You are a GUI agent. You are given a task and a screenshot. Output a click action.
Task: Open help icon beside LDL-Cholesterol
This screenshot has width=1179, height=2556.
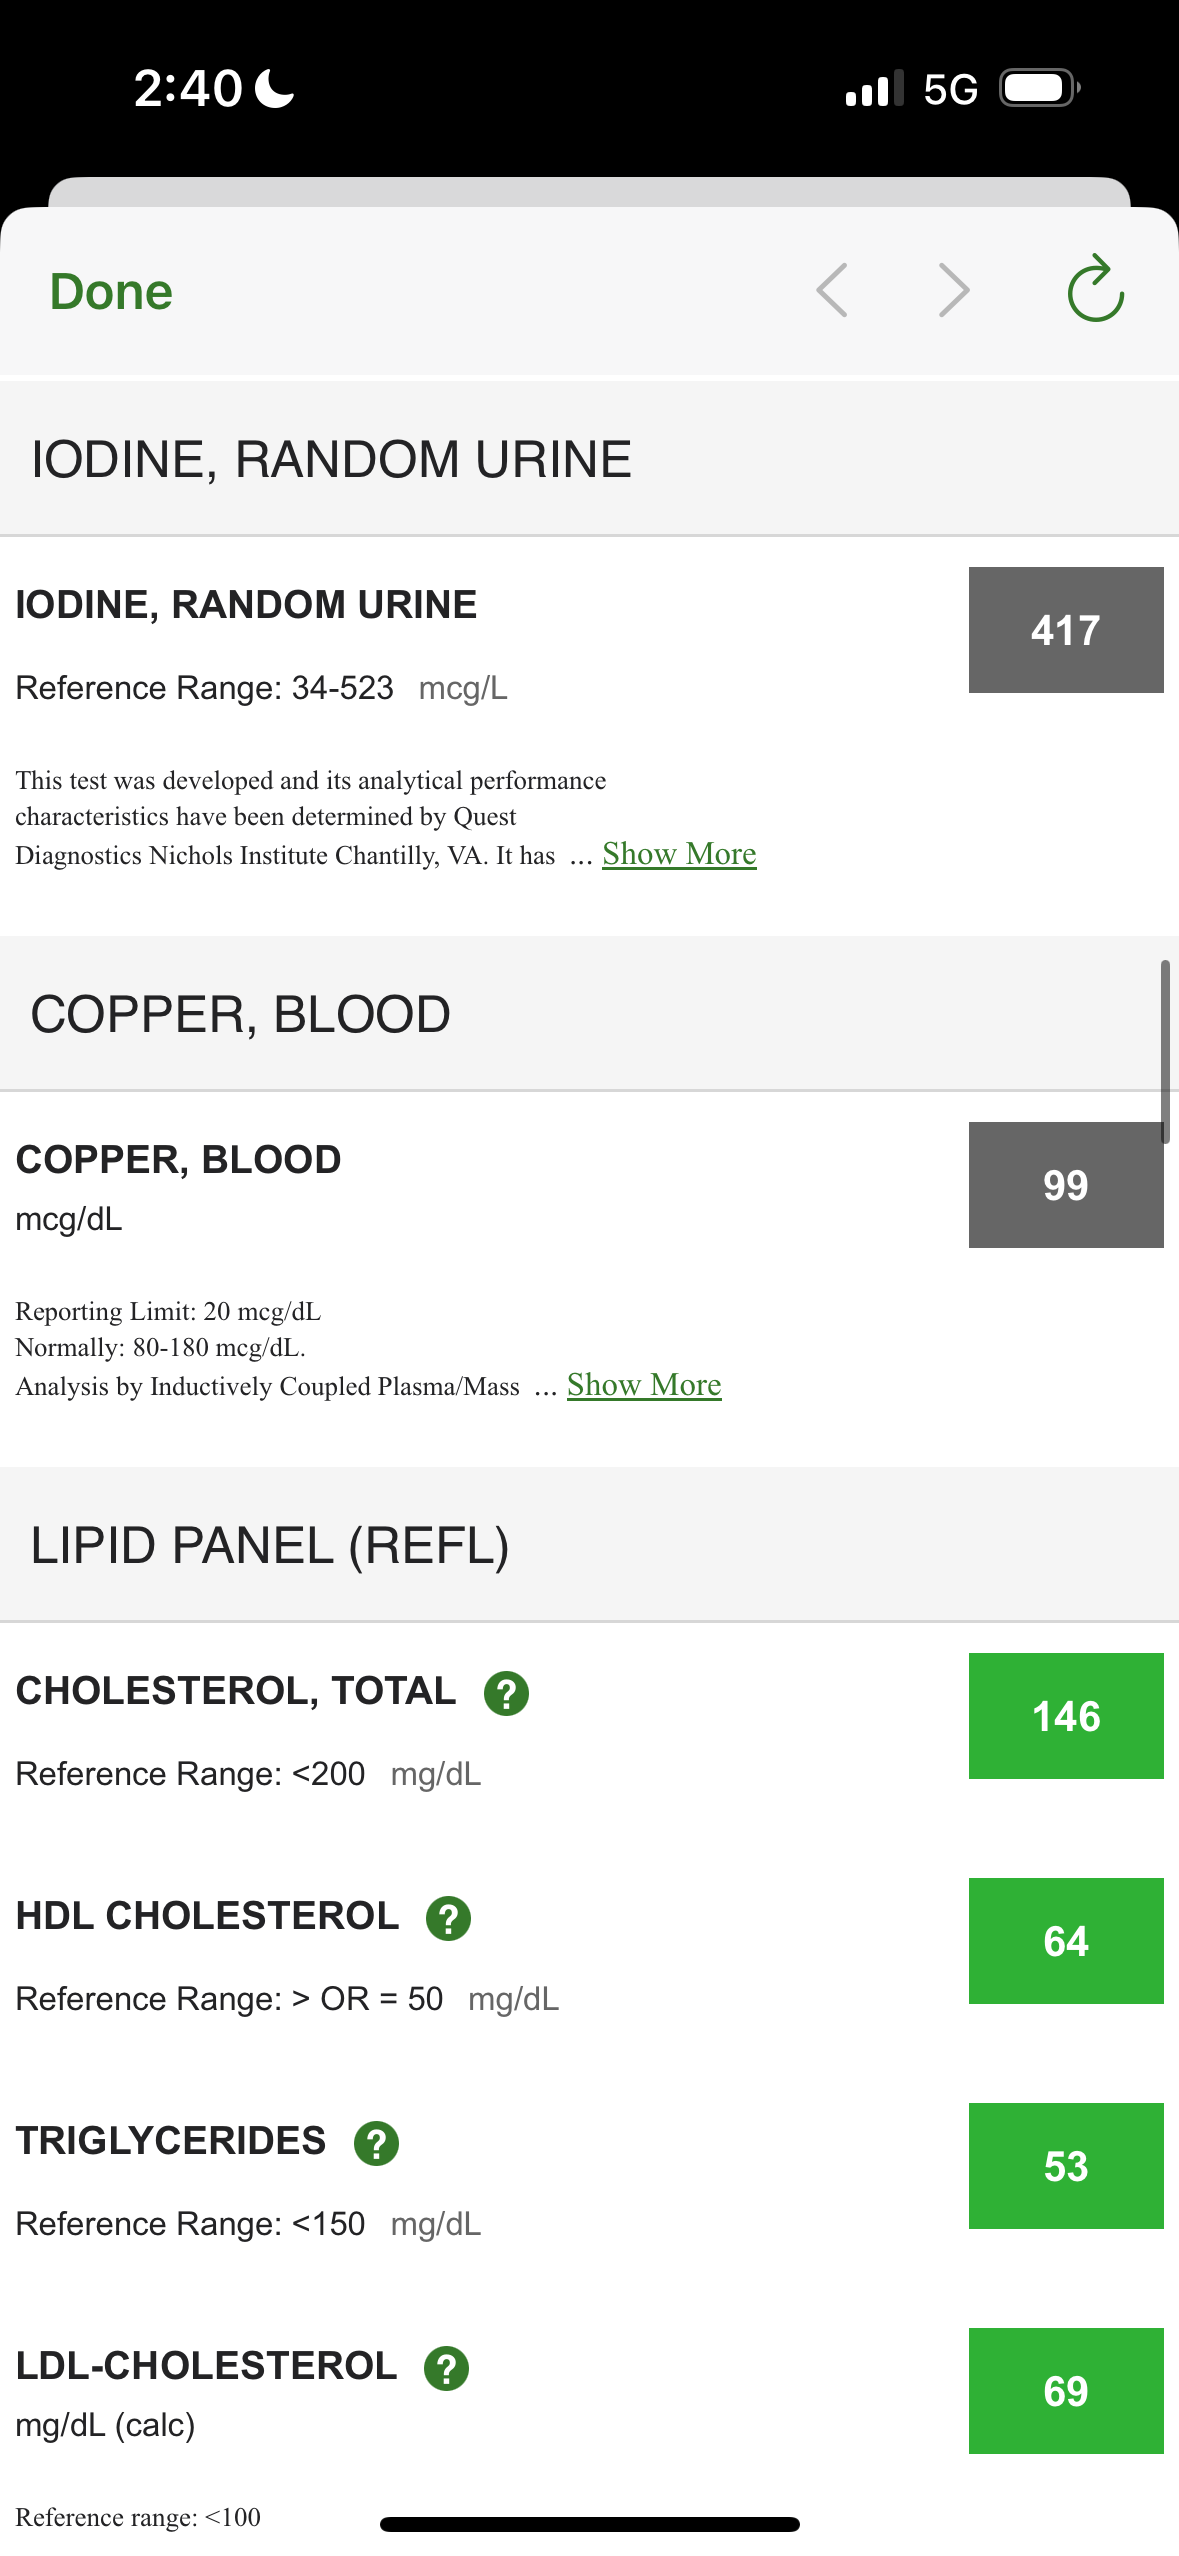(x=446, y=2368)
